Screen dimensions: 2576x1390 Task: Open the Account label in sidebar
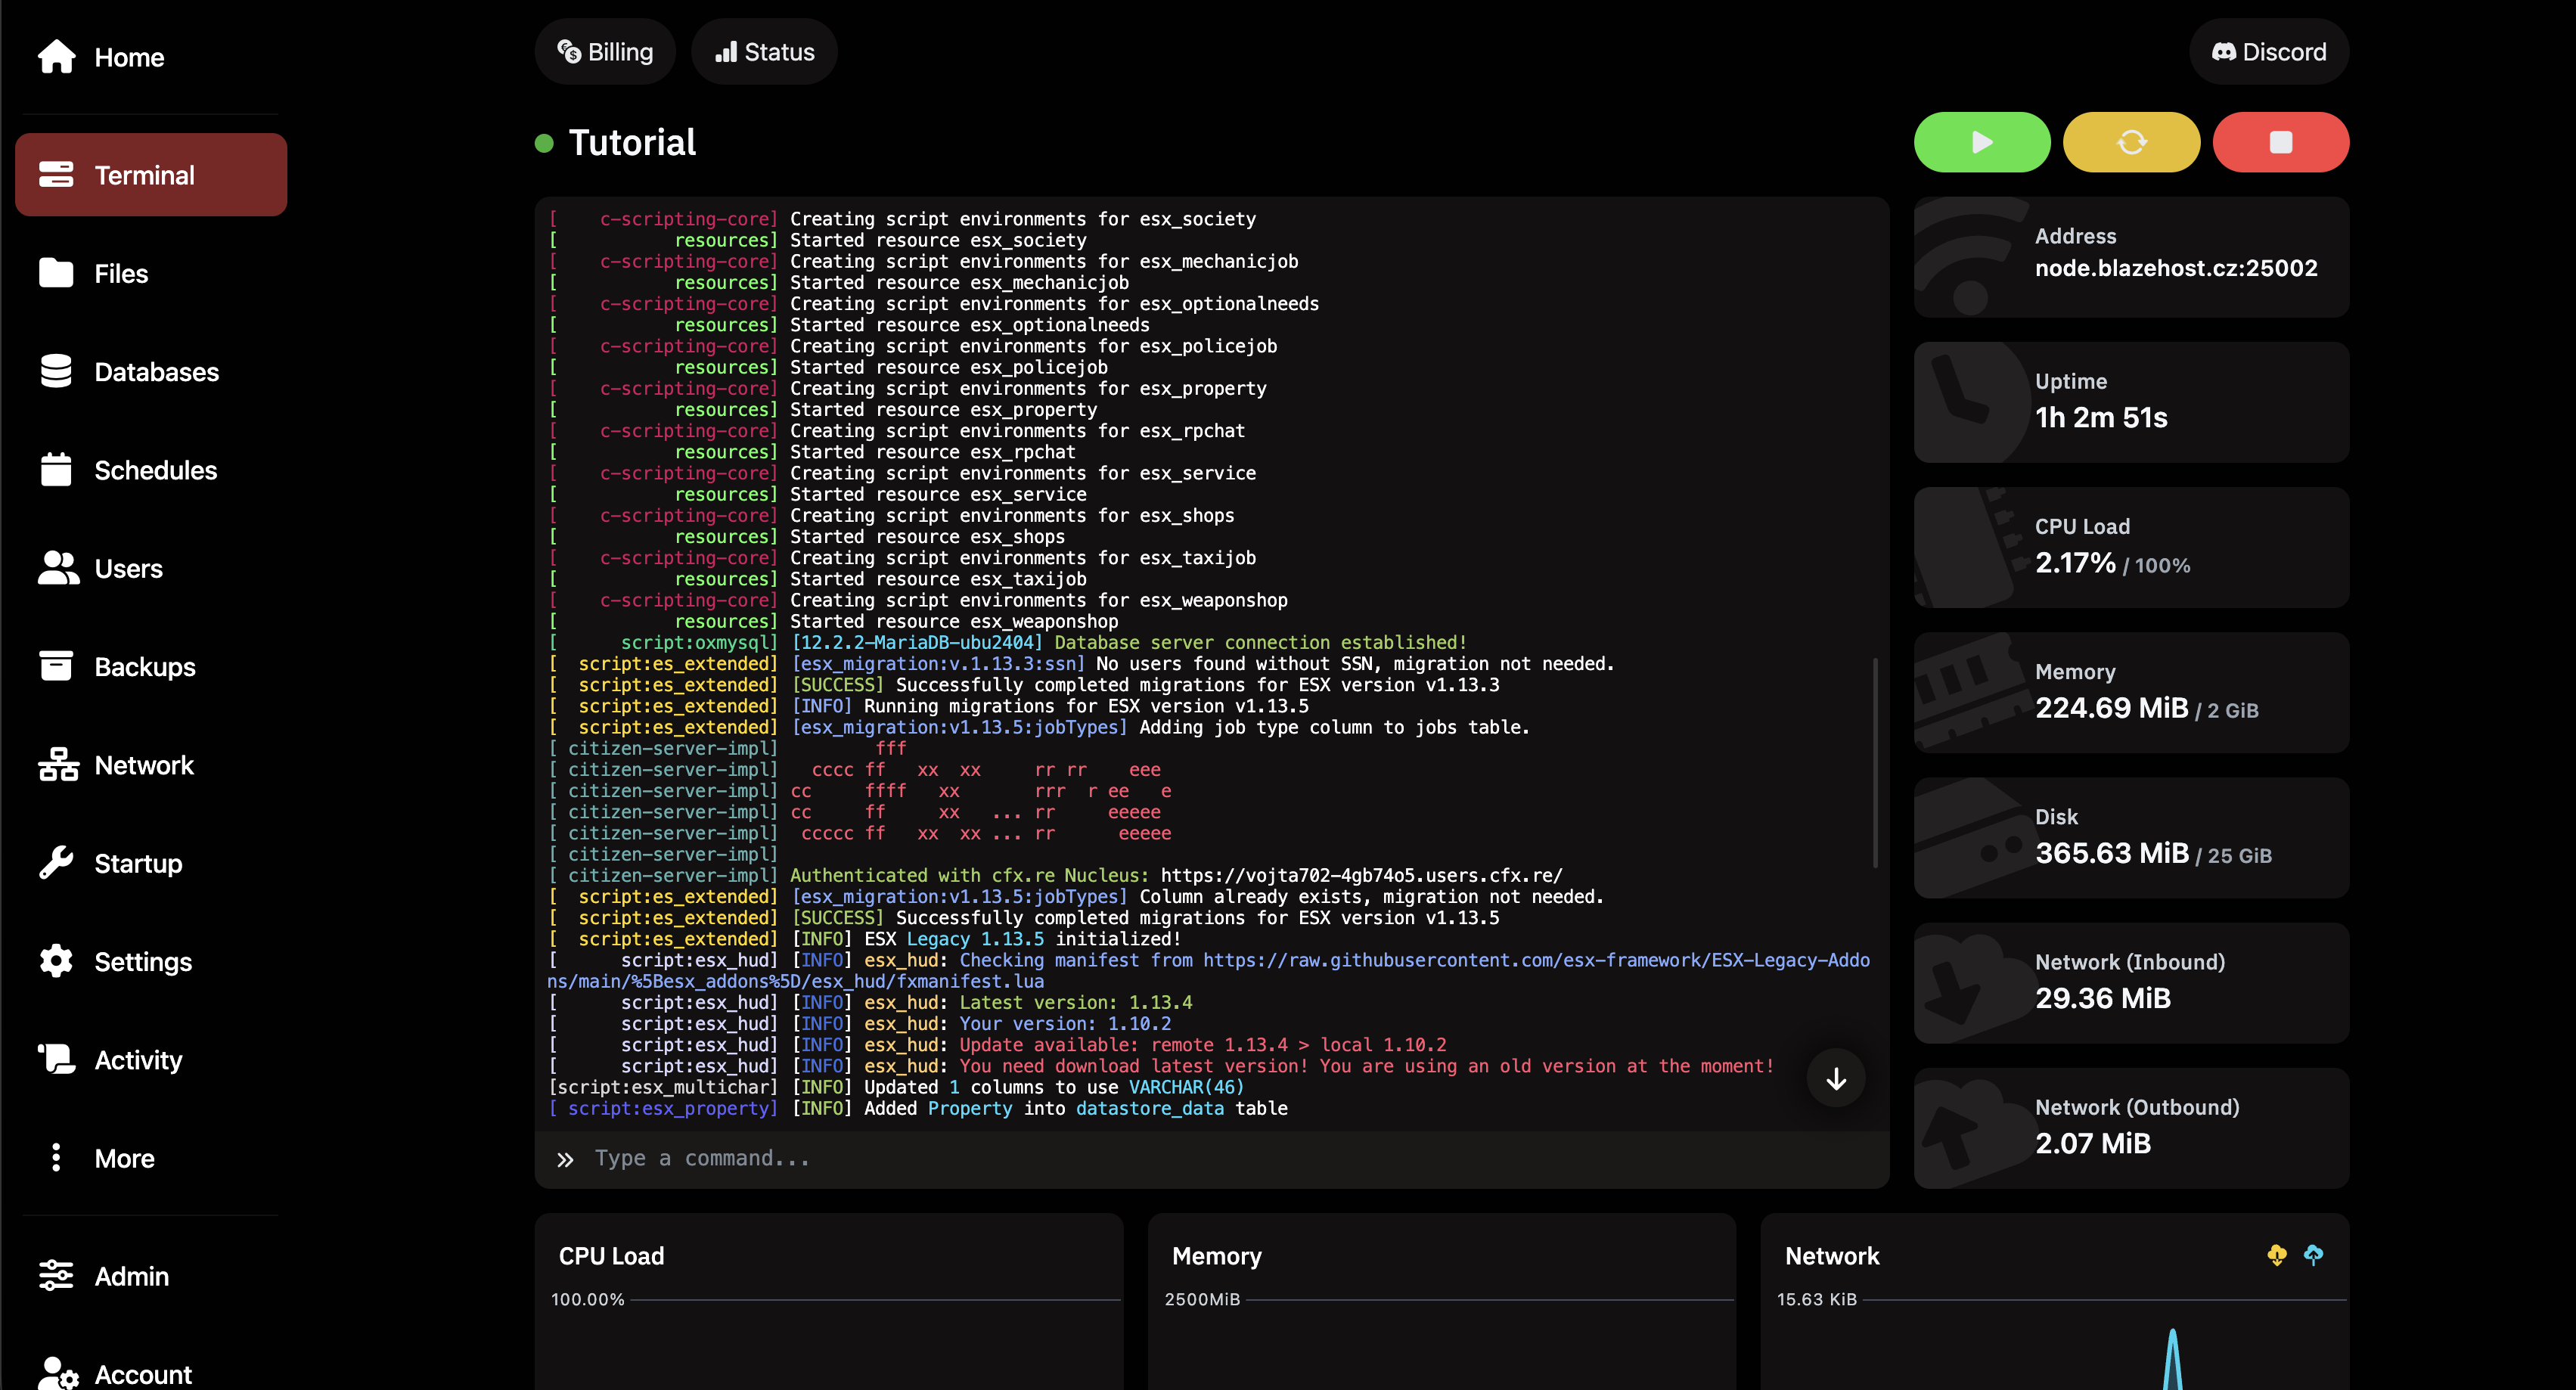[x=143, y=1375]
